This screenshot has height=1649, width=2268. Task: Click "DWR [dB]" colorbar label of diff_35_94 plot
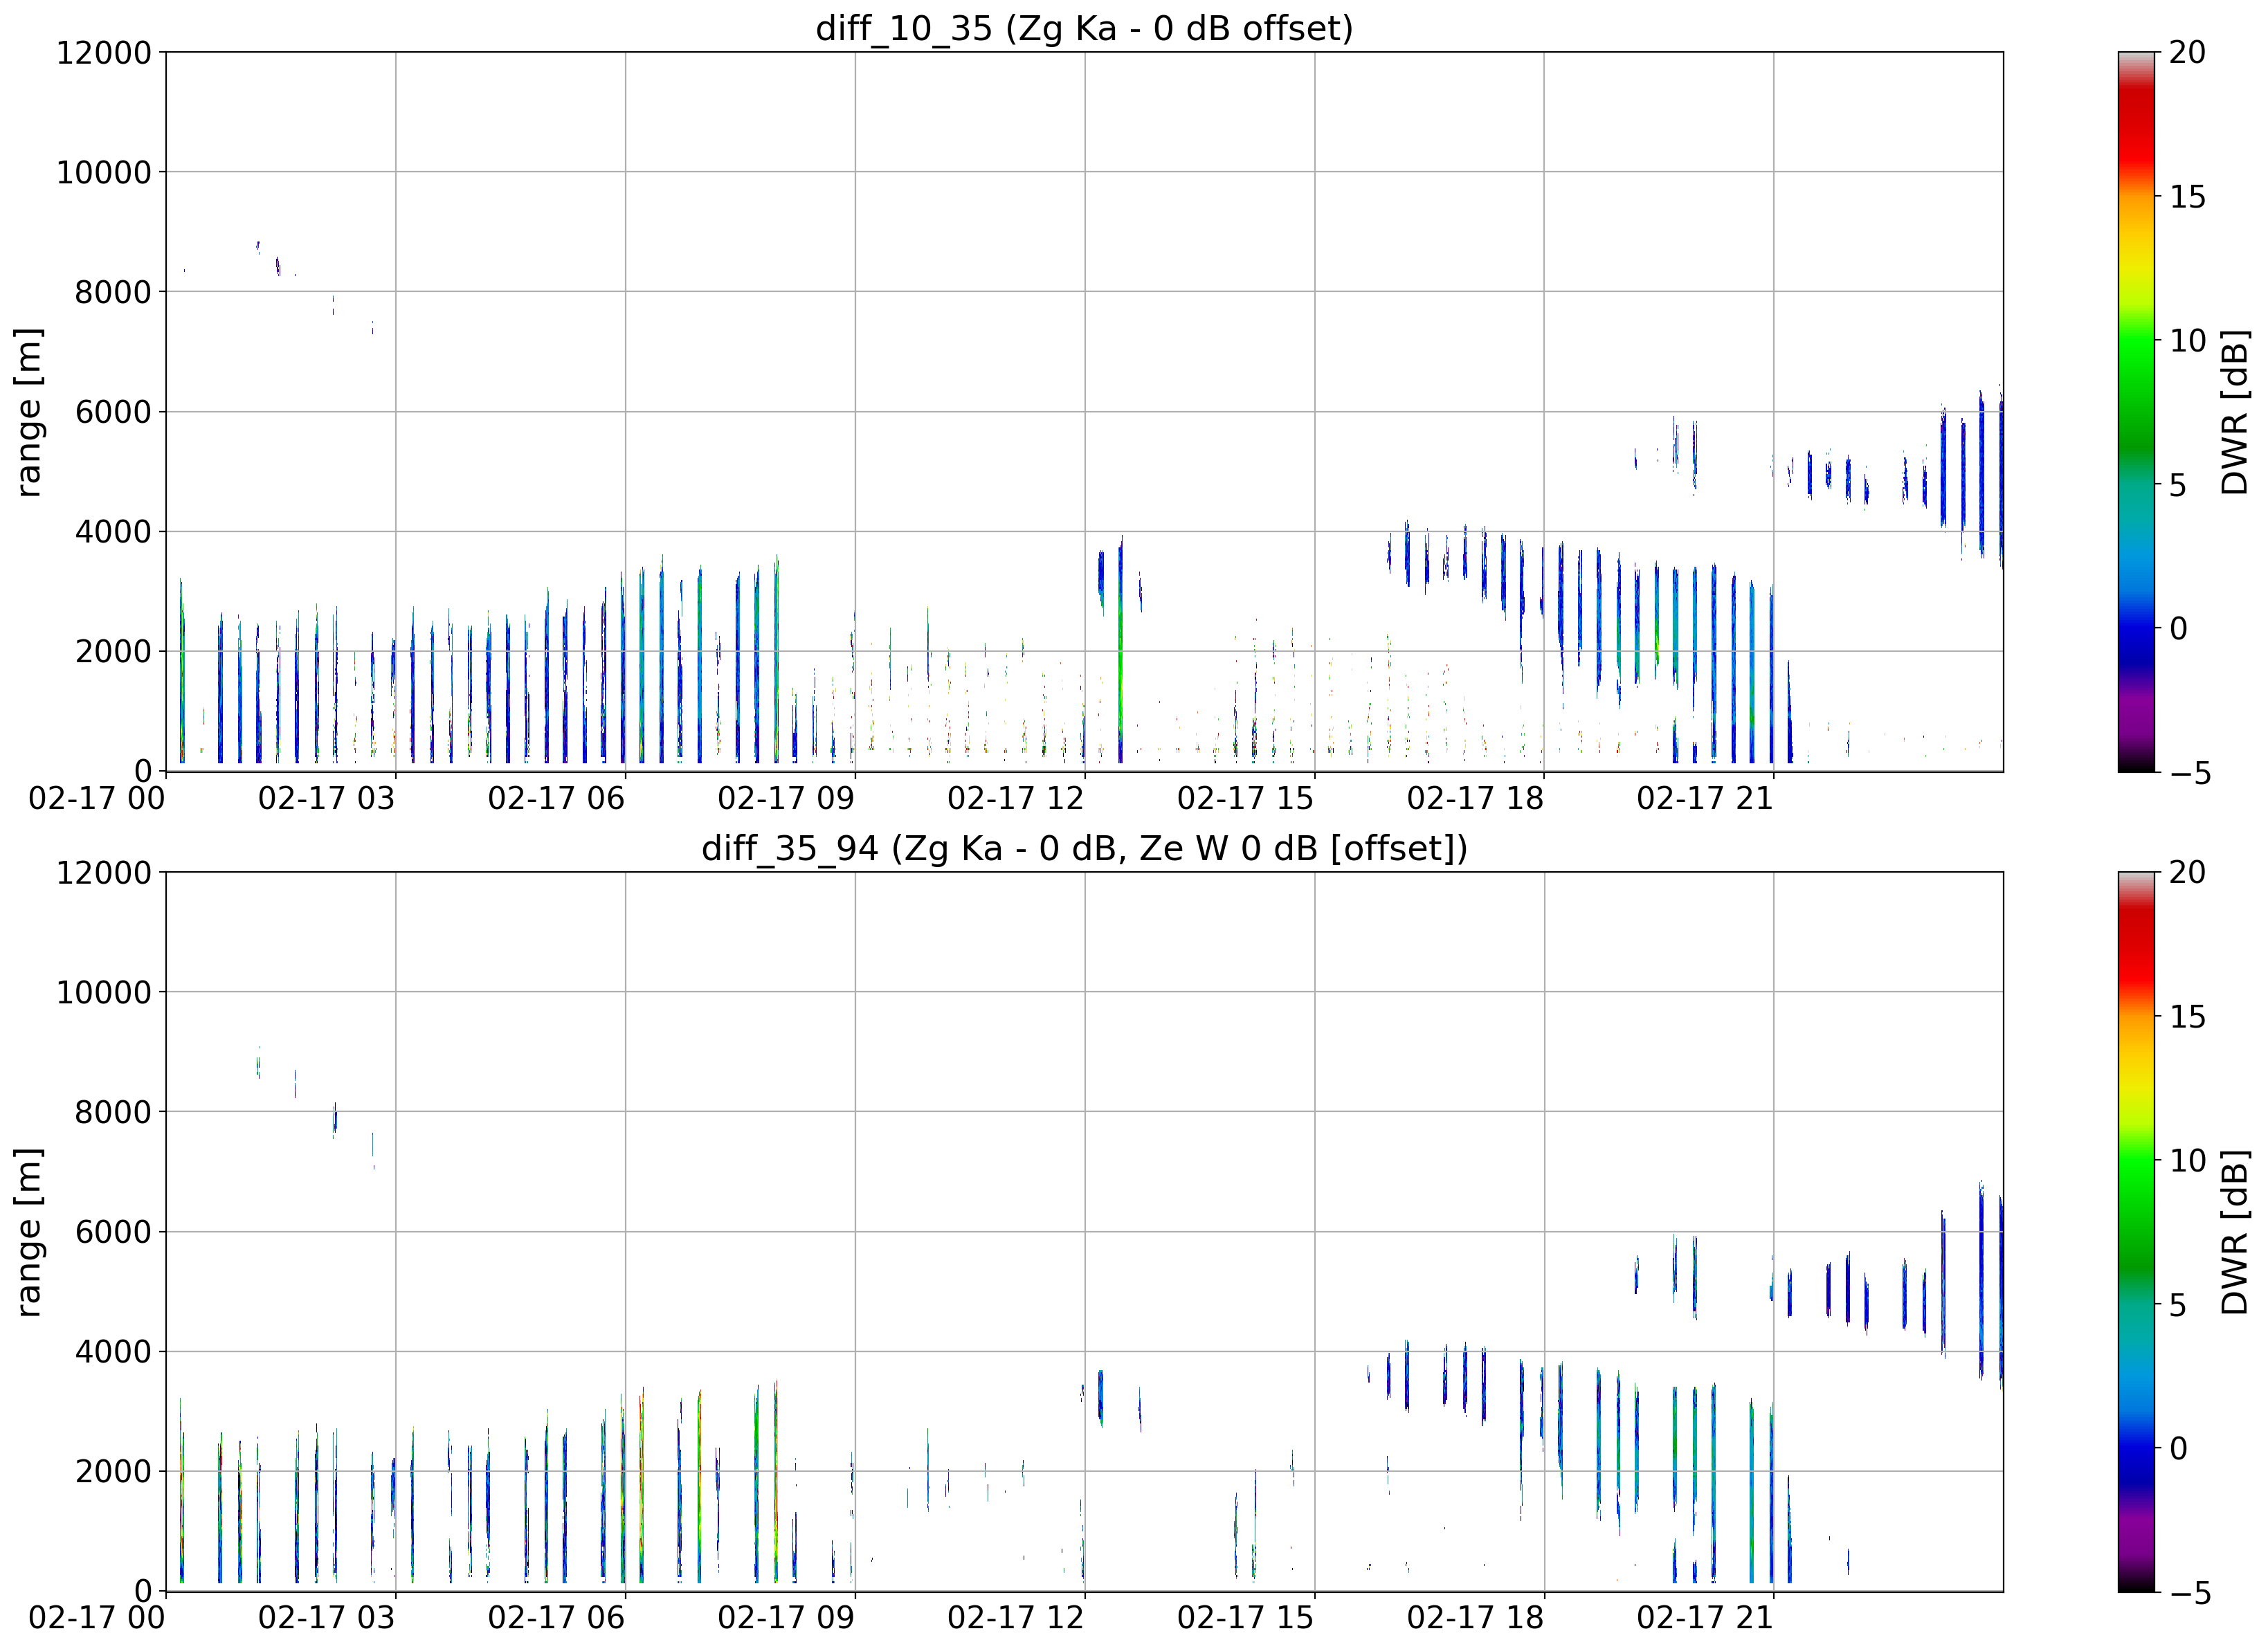coord(2233,1231)
